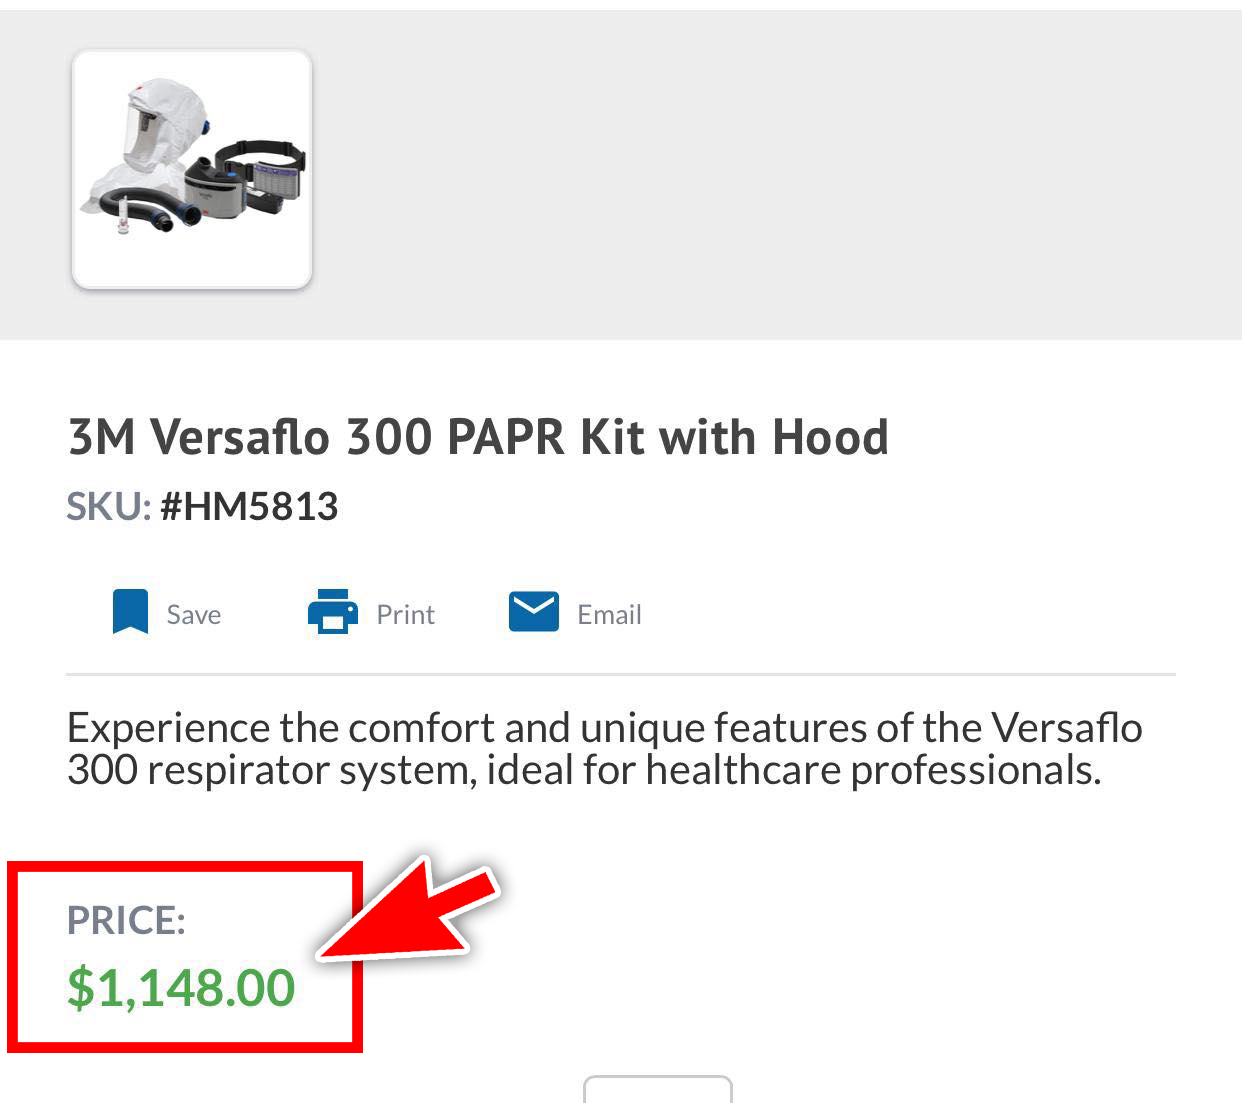Click the Email text label

[x=609, y=614]
